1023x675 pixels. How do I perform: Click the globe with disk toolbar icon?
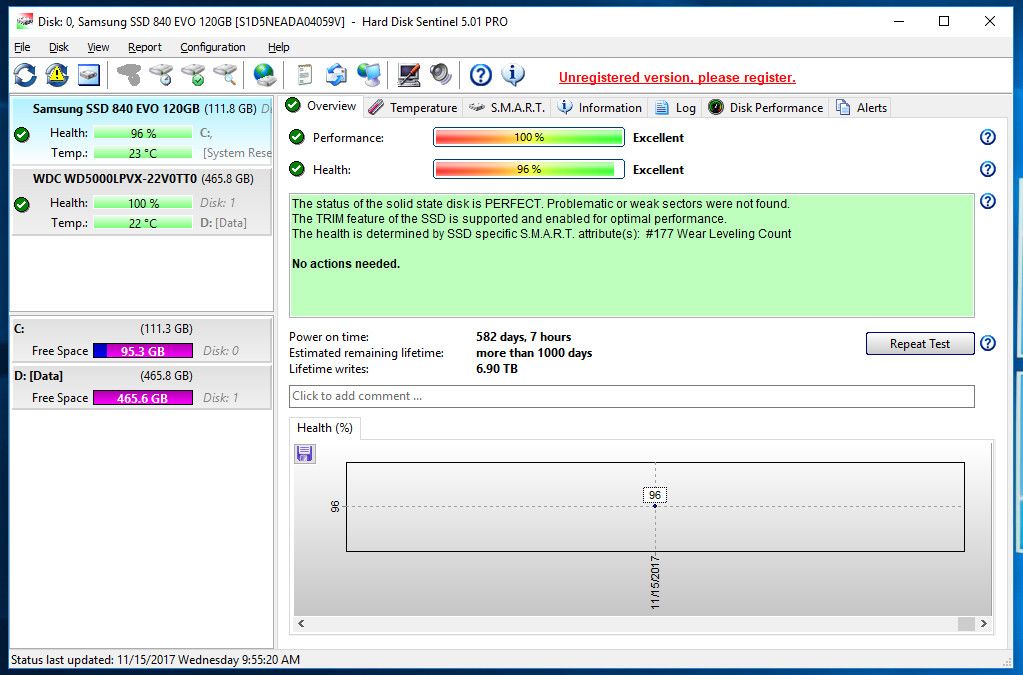tap(265, 75)
